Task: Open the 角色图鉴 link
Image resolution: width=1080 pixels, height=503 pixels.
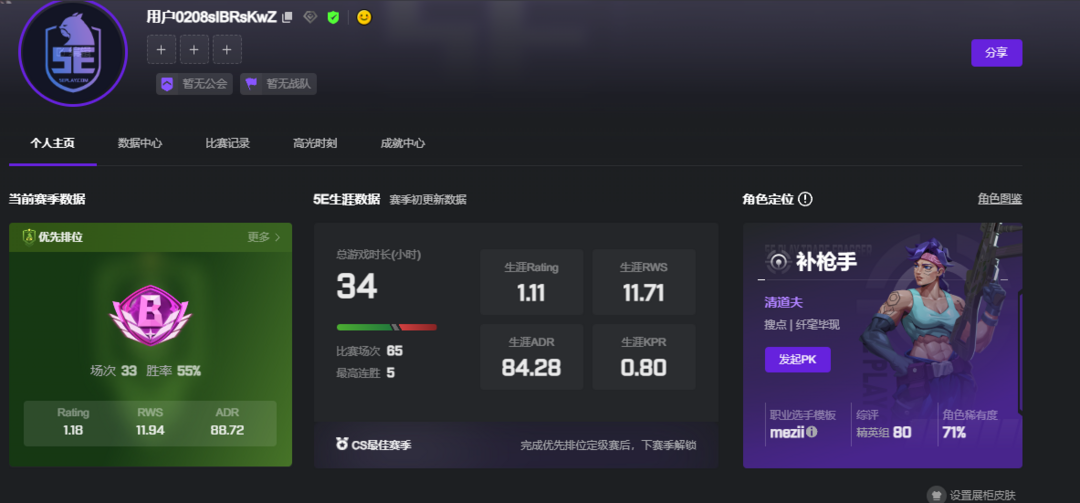Action: coord(999,199)
